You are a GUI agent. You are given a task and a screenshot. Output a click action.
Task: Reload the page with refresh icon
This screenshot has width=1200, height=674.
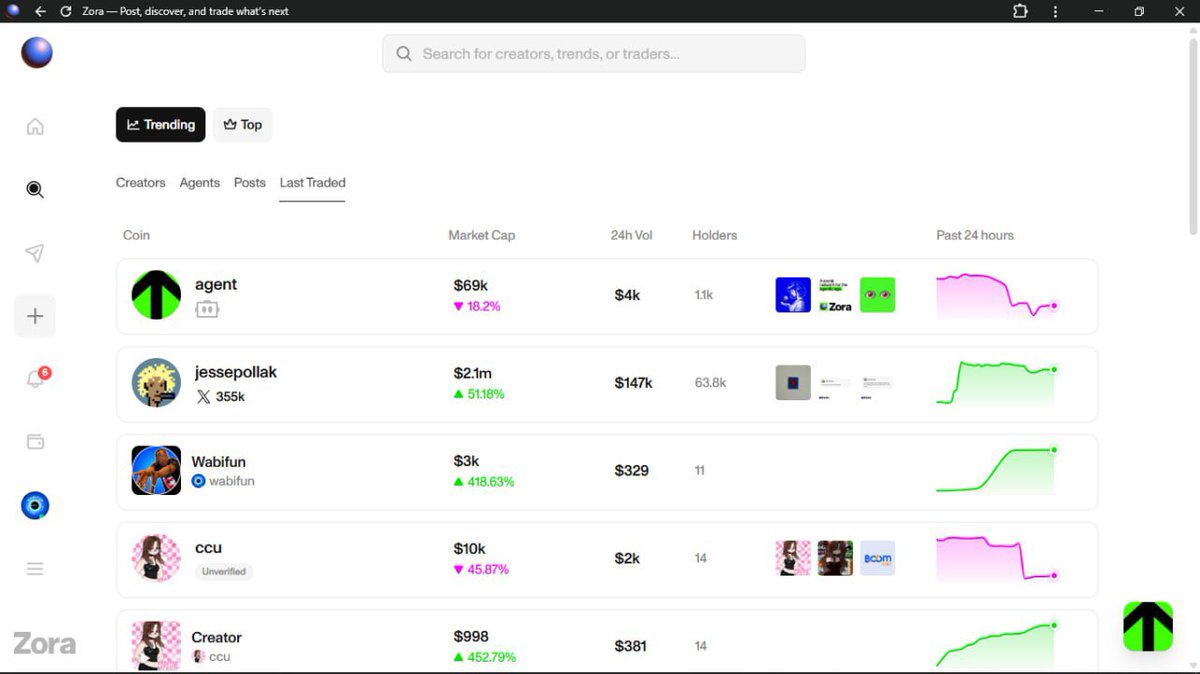(66, 11)
